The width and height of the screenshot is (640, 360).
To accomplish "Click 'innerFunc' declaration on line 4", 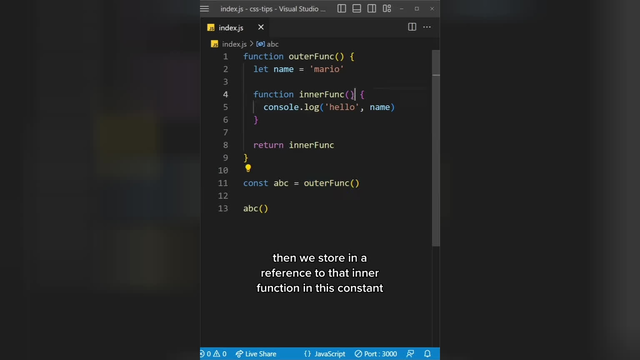I will [x=322, y=94].
